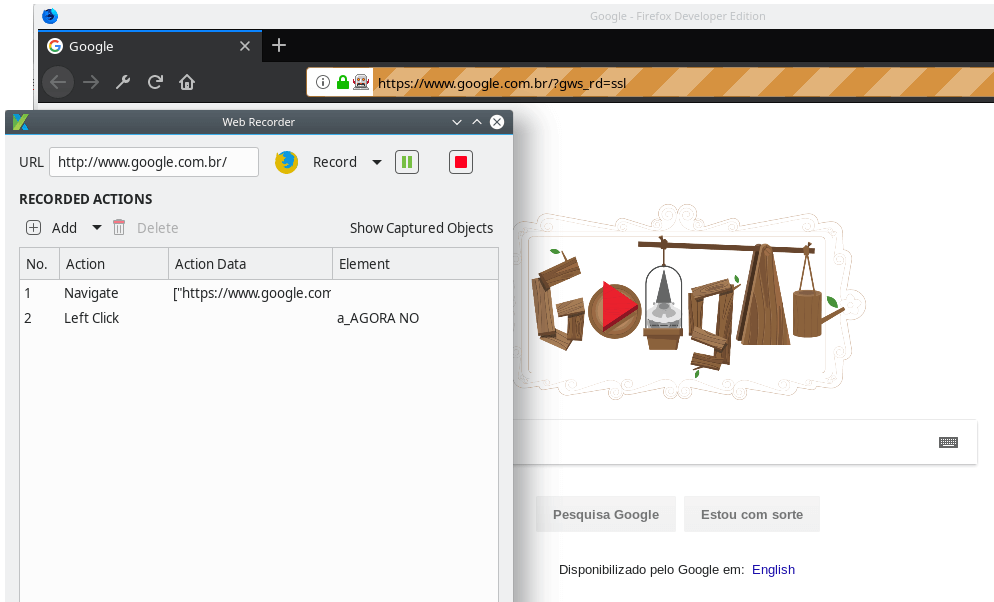The height and width of the screenshot is (602, 994).
Task: Open the on-screen keyboard in Google search
Action: coord(948,442)
